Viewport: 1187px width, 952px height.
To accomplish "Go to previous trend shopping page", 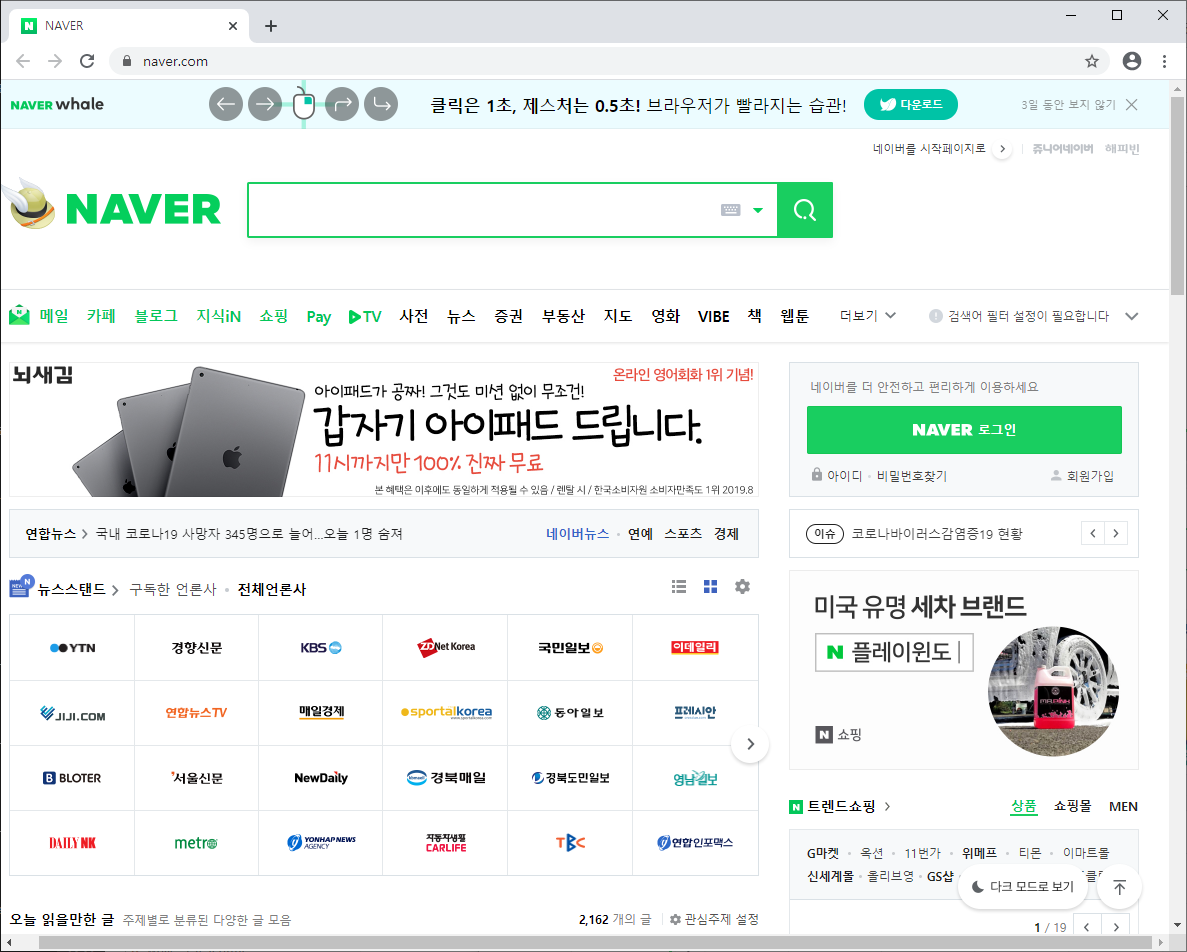I will (x=1087, y=927).
